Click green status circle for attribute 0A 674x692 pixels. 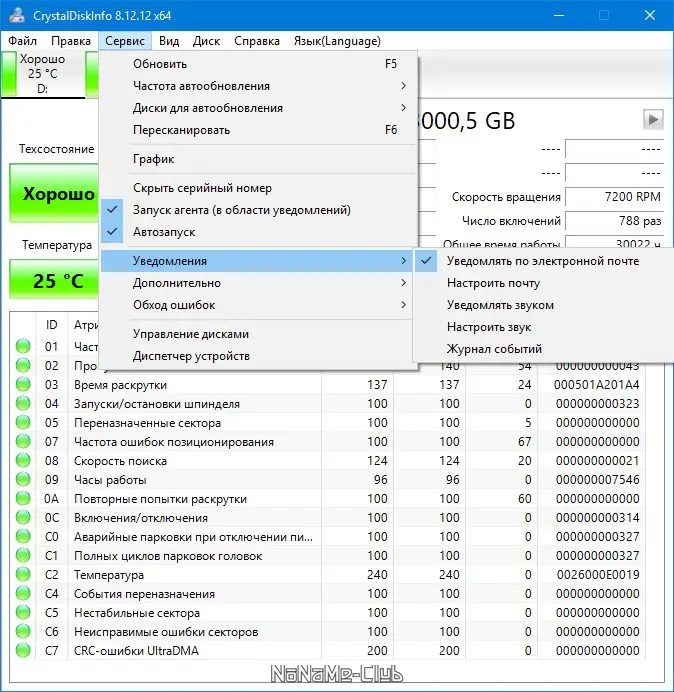23,498
